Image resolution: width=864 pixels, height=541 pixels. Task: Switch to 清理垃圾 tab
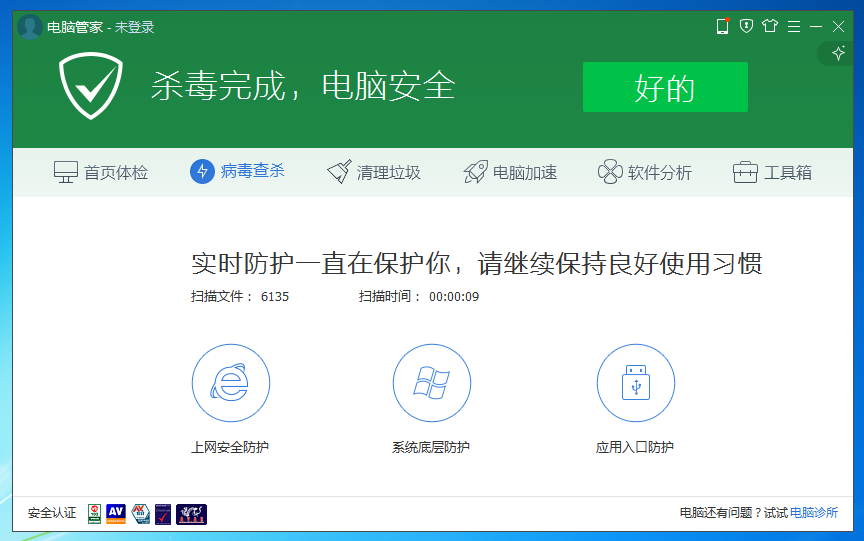point(374,172)
